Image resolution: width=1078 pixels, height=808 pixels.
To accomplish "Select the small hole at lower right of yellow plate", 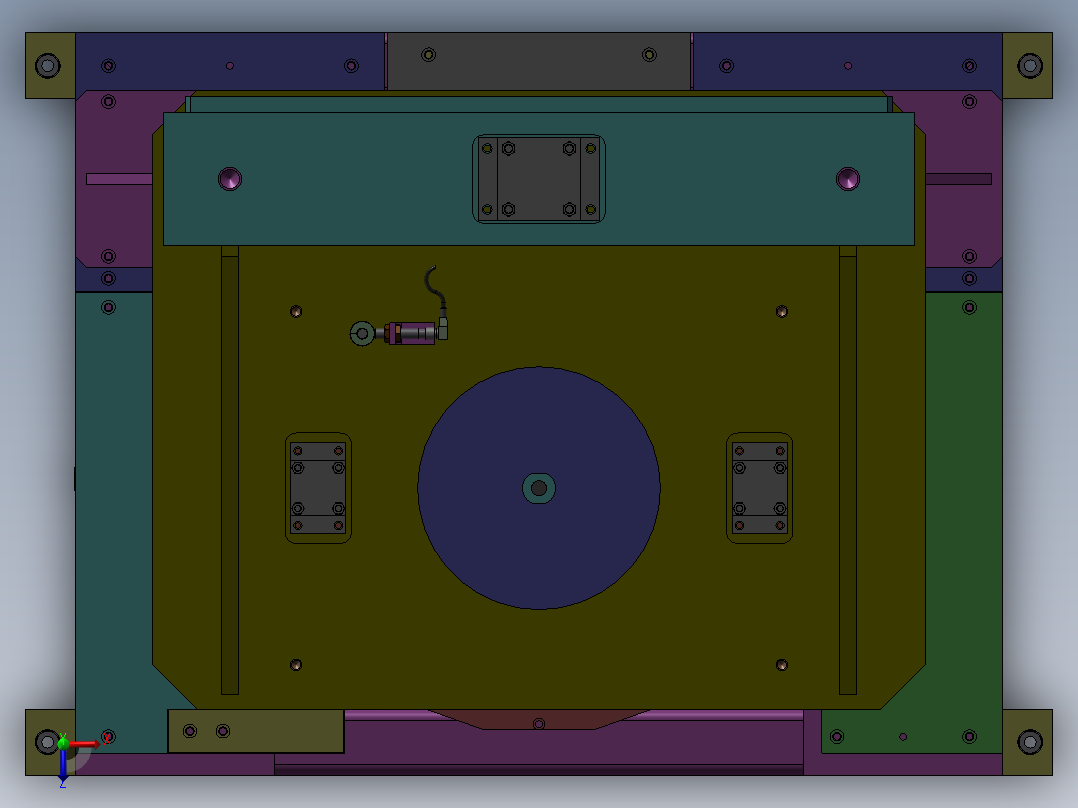I will pyautogui.click(x=782, y=665).
